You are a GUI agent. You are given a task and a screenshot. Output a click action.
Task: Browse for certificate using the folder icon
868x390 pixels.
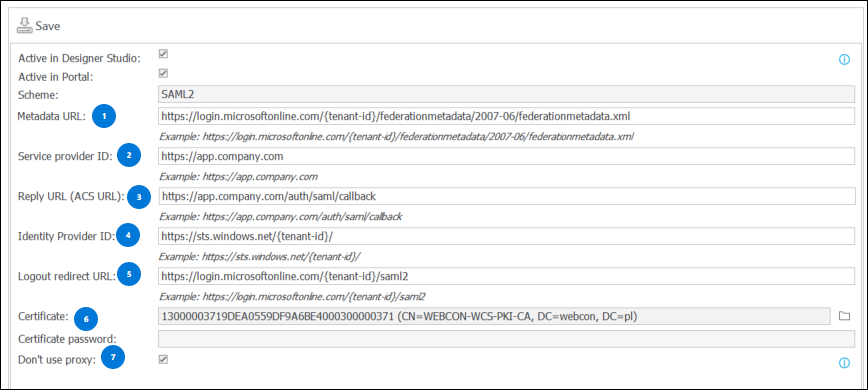click(x=844, y=316)
